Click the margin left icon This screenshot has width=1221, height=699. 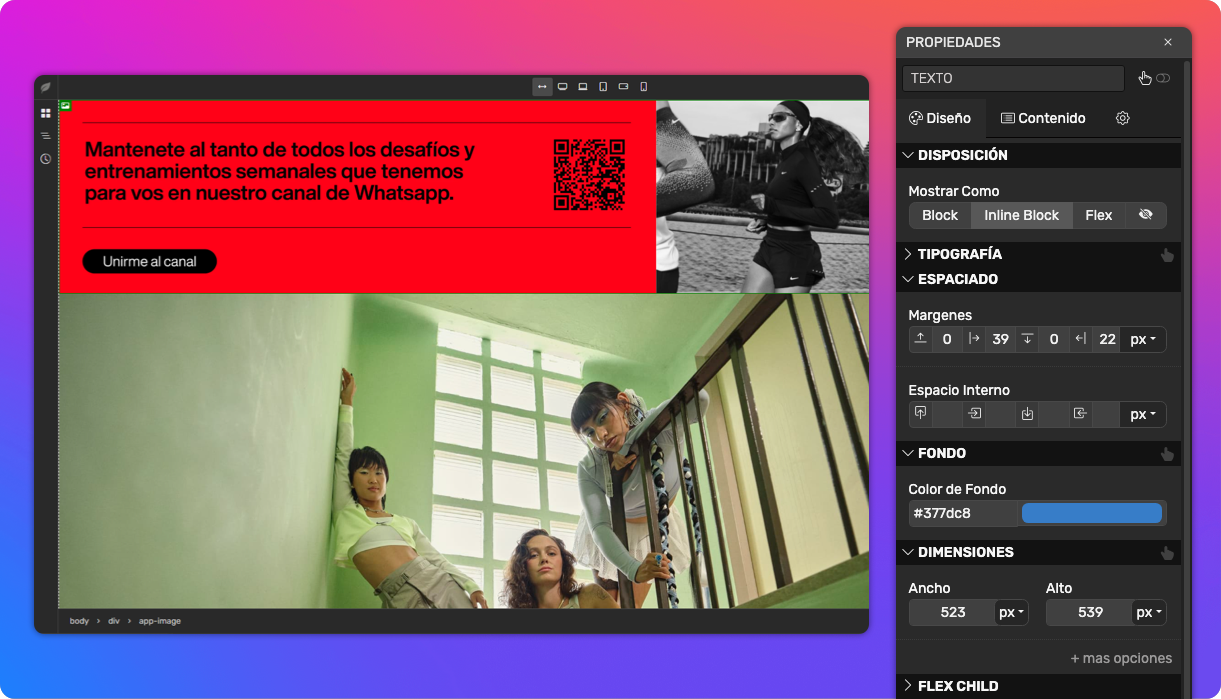[1080, 339]
